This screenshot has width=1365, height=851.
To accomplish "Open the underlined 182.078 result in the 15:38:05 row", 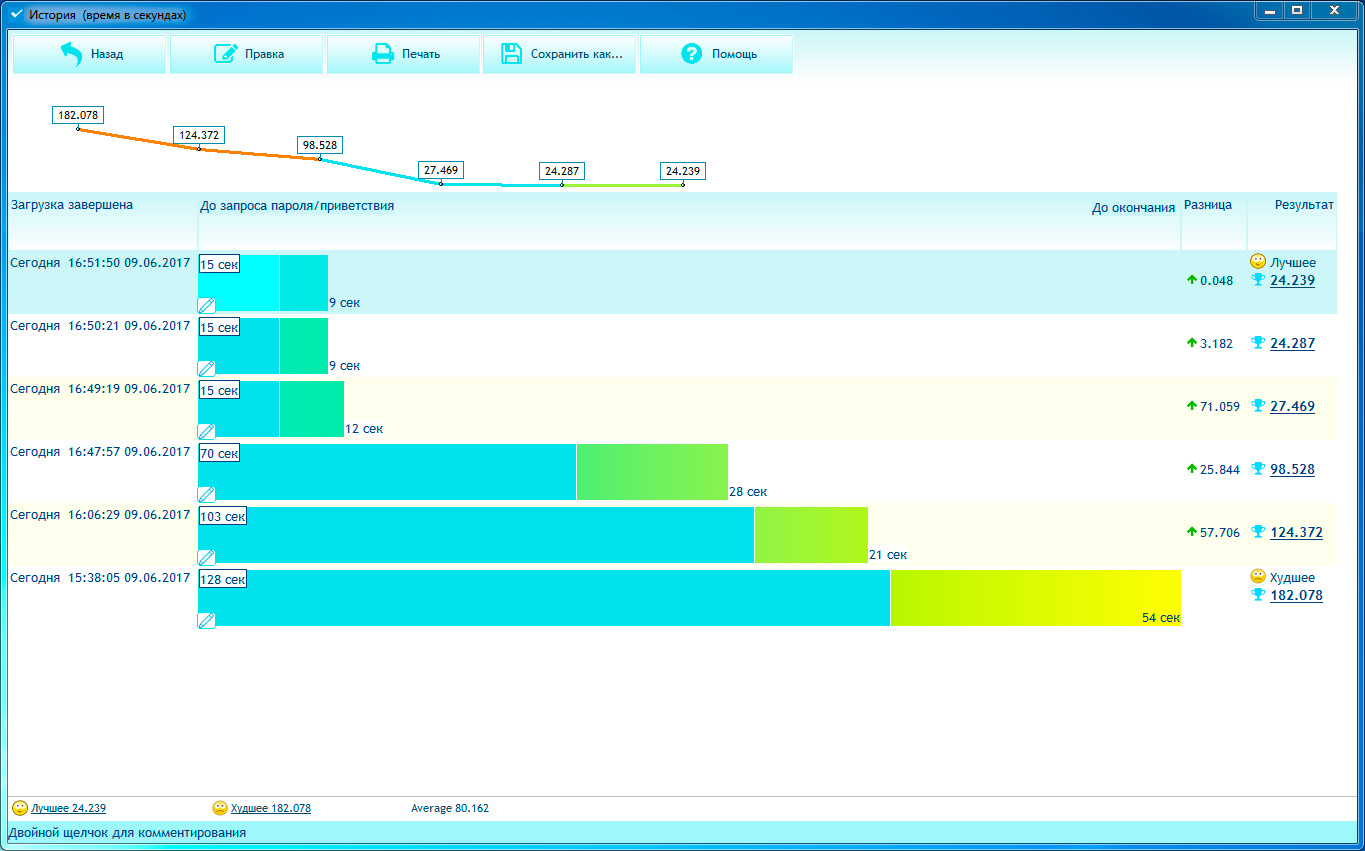I will pyautogui.click(x=1296, y=596).
